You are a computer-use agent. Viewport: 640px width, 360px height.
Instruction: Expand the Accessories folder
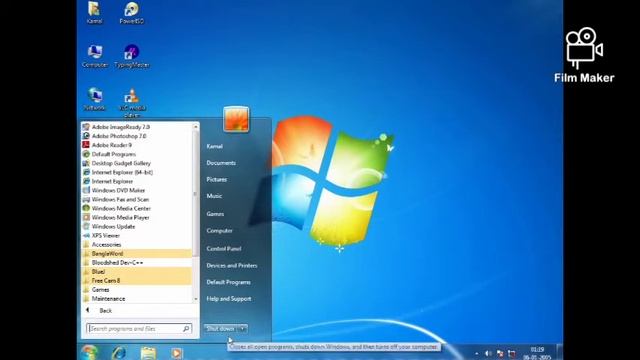[136, 244]
